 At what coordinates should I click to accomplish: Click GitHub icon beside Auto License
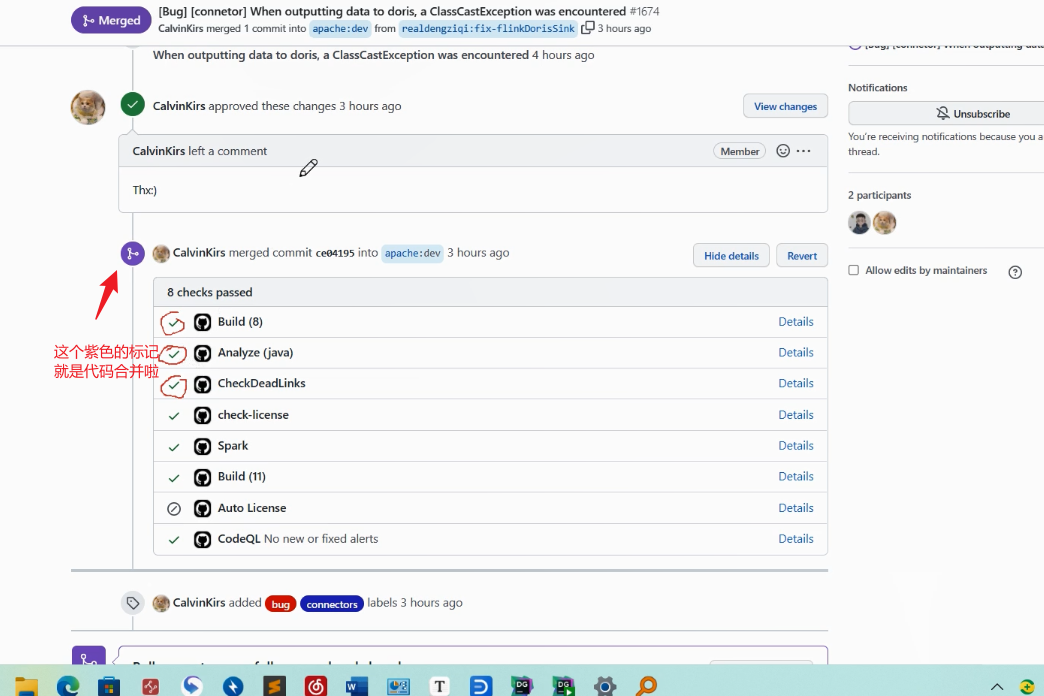(x=202, y=509)
